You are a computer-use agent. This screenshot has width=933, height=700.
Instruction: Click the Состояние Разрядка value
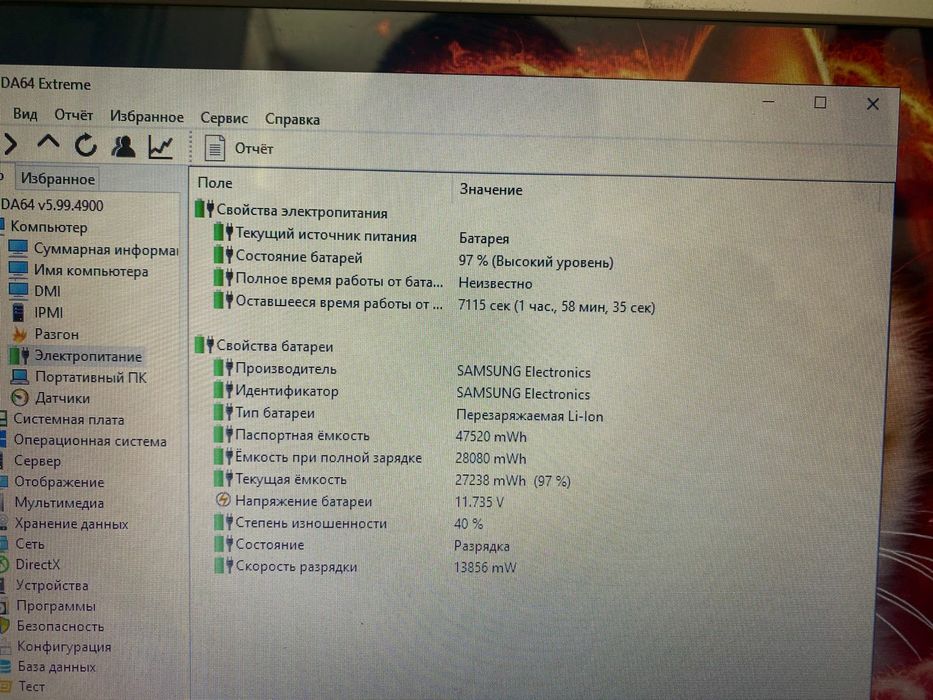click(x=481, y=546)
